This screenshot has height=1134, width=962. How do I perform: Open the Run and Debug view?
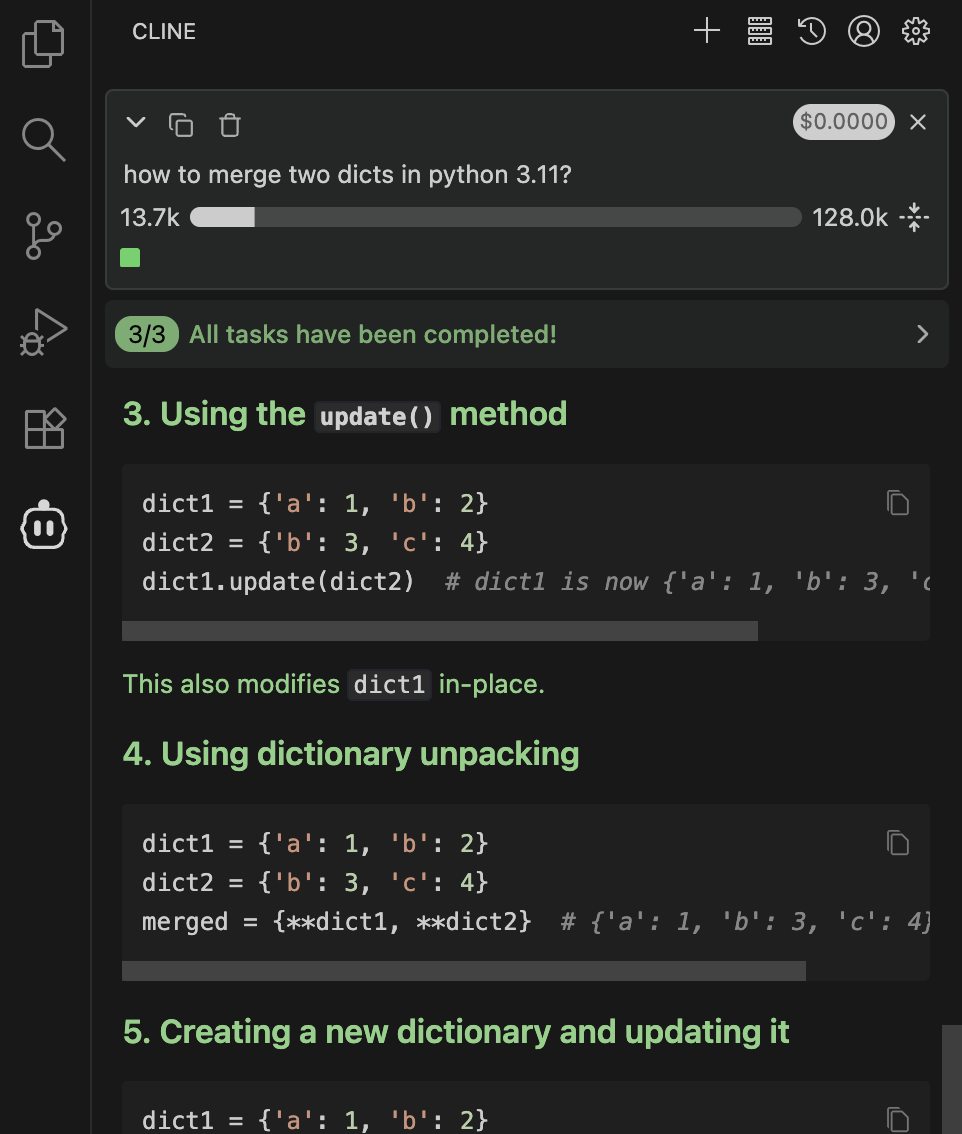[43, 332]
